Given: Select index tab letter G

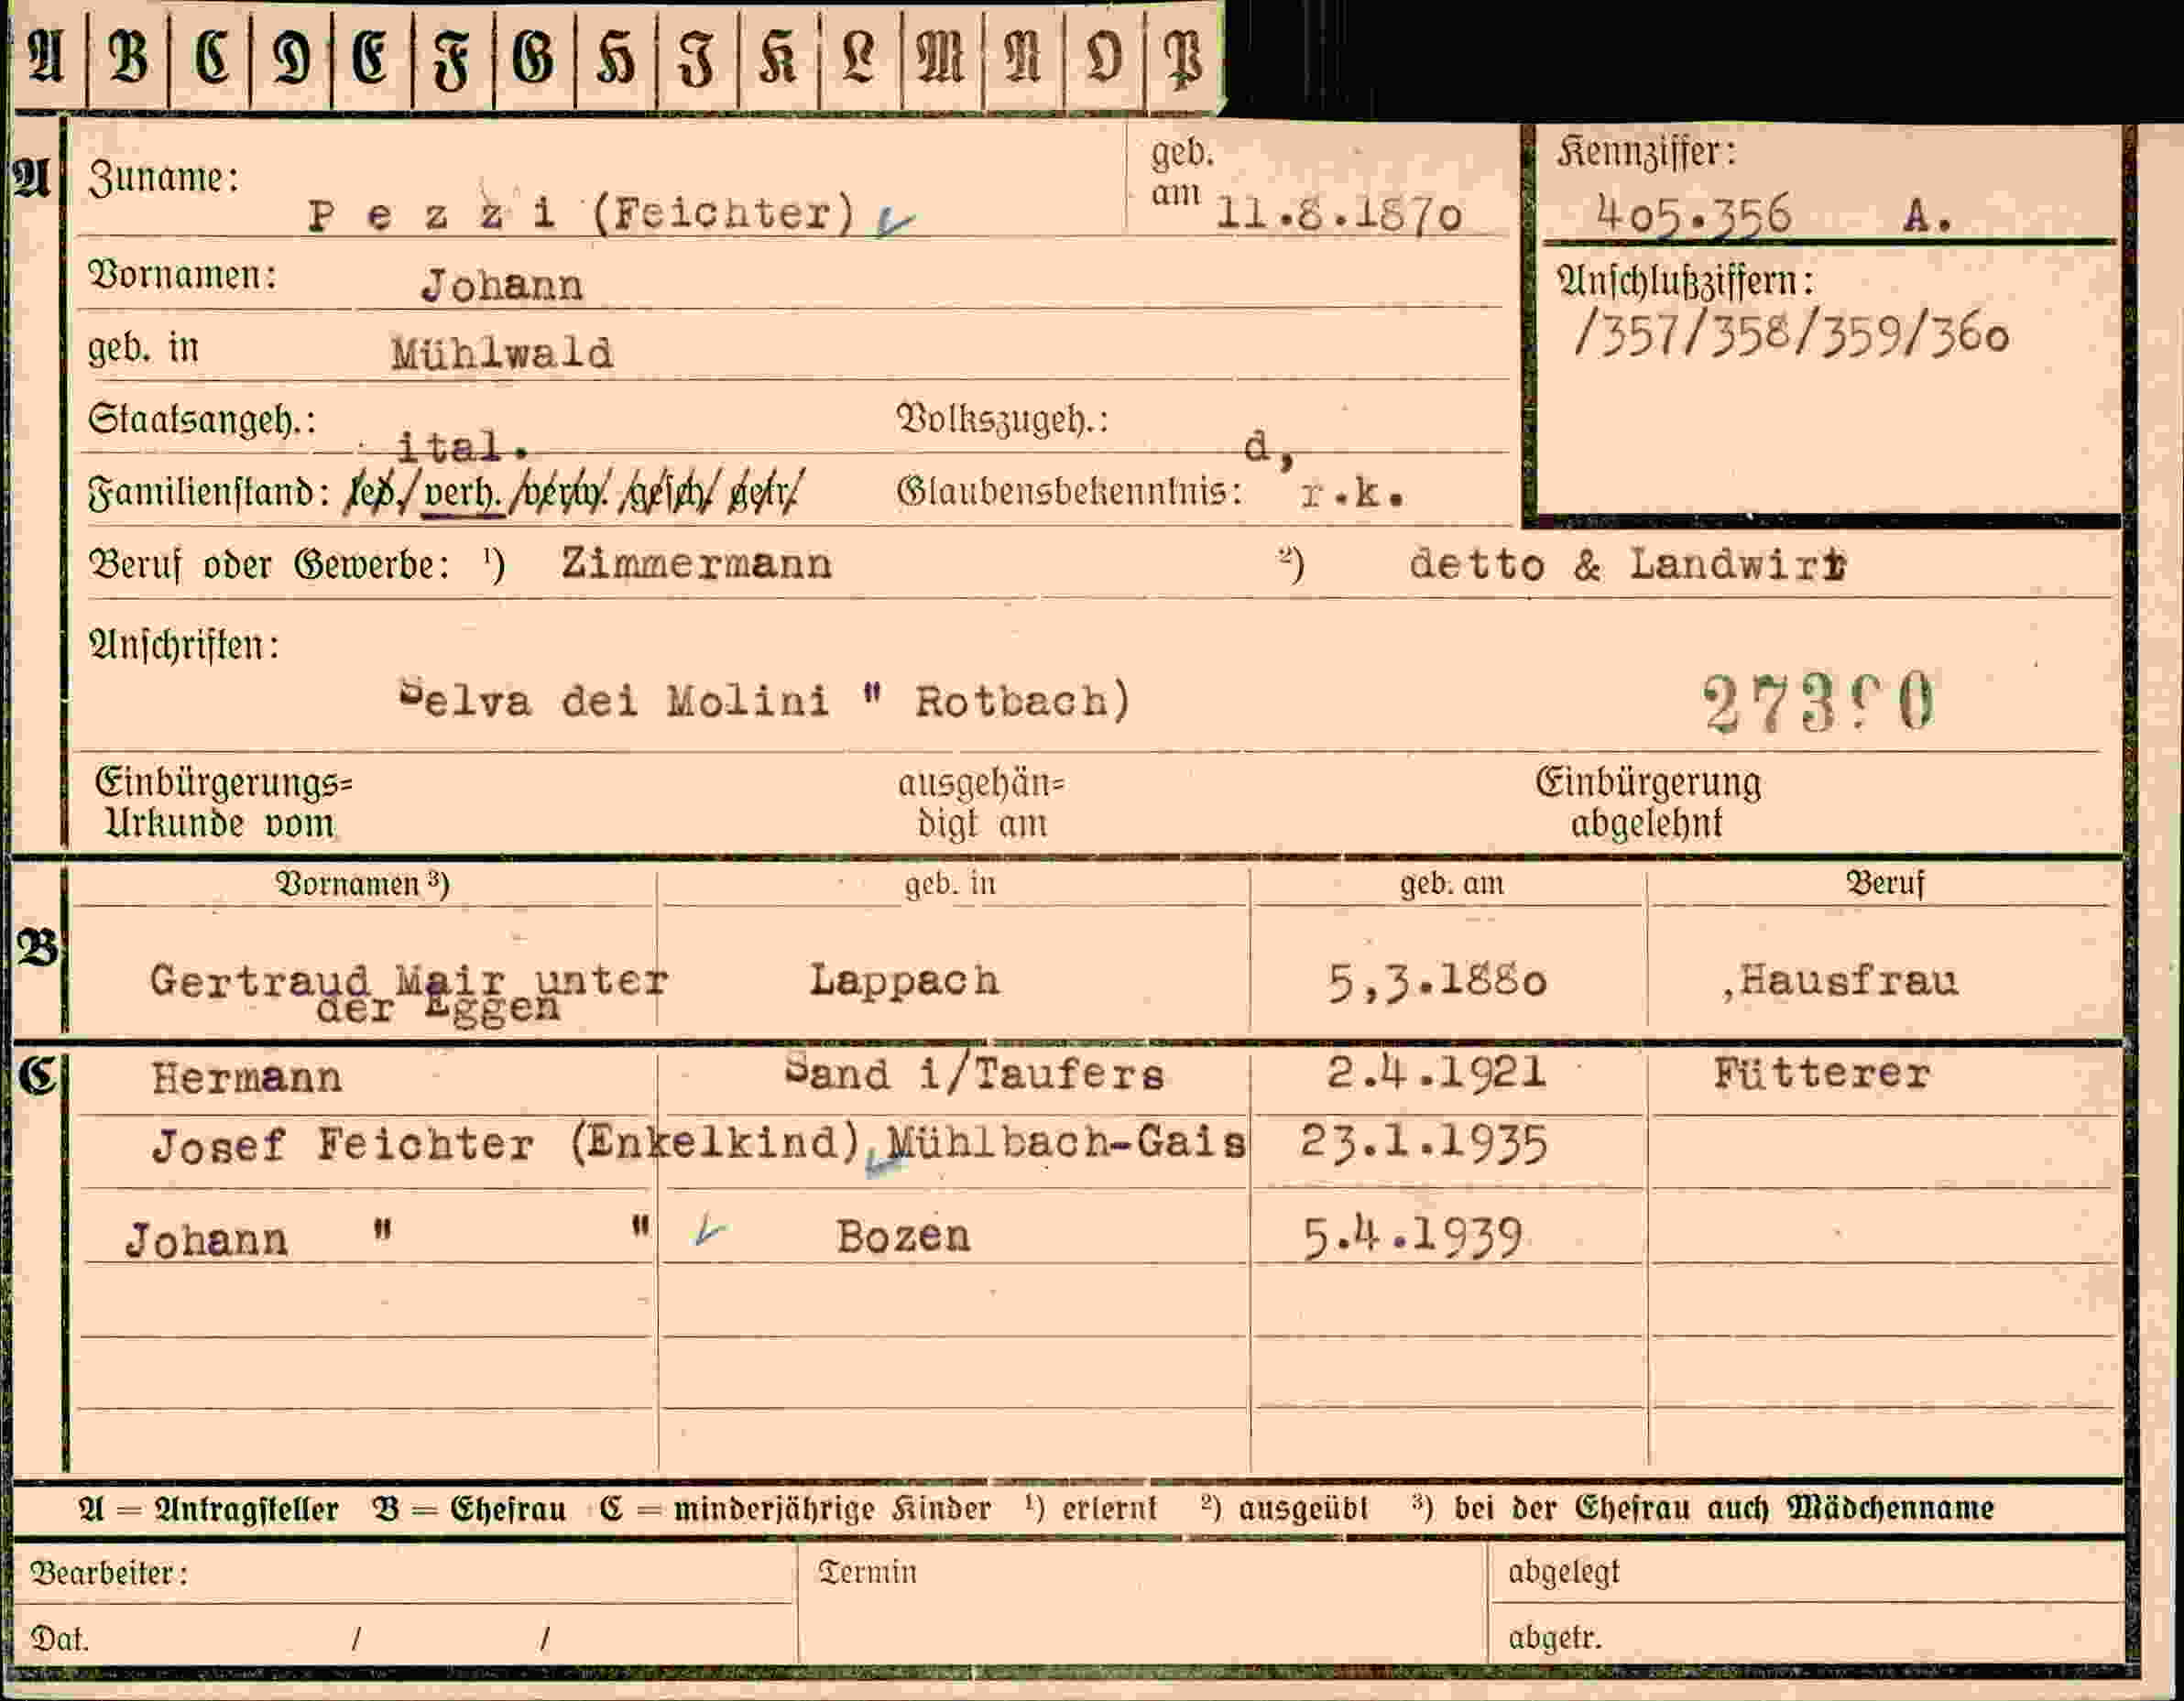Looking at the screenshot, I should click(x=533, y=56).
